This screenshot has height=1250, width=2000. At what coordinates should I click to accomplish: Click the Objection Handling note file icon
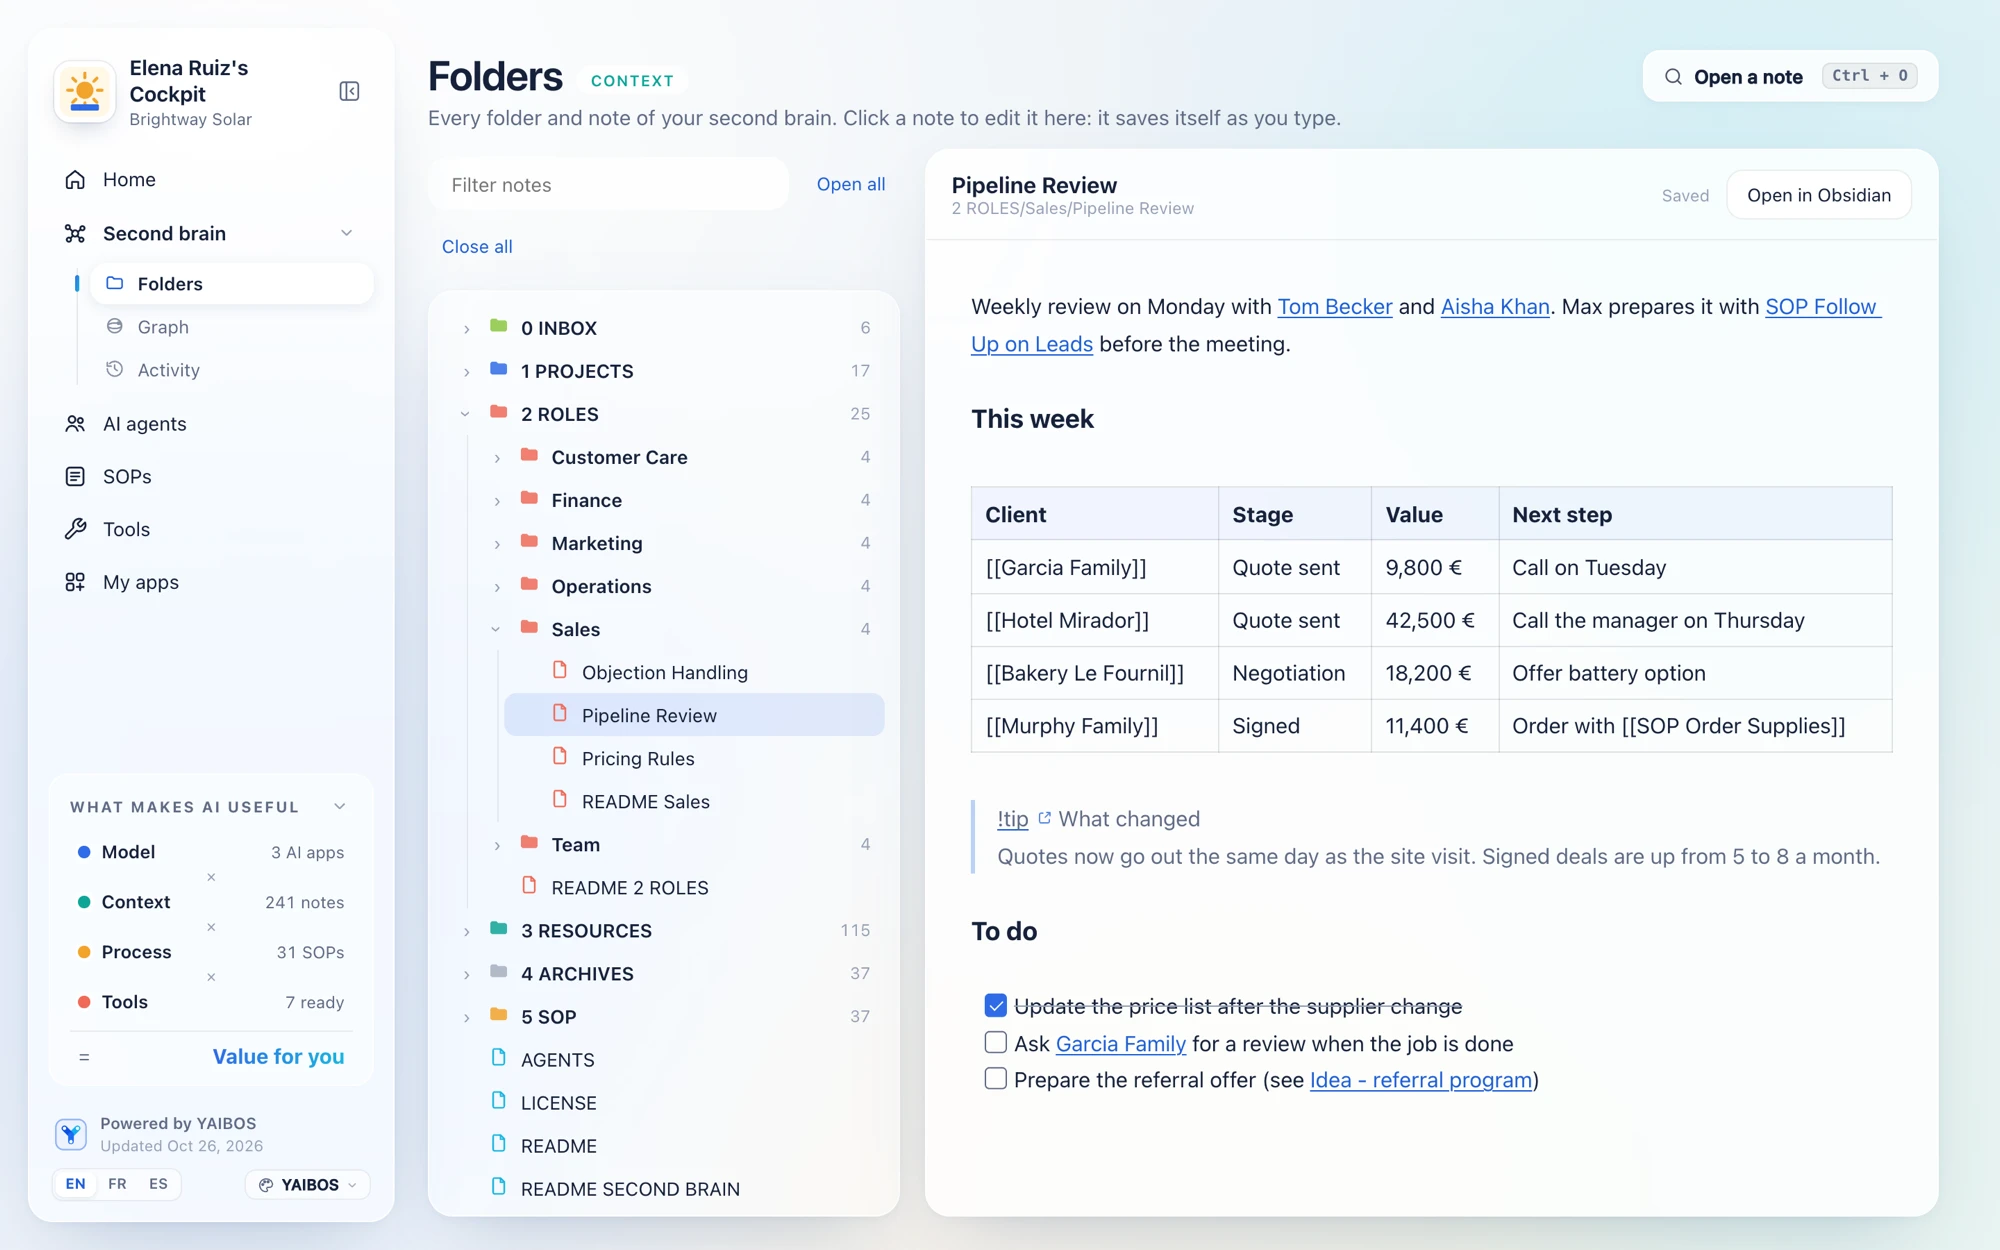pos(560,670)
